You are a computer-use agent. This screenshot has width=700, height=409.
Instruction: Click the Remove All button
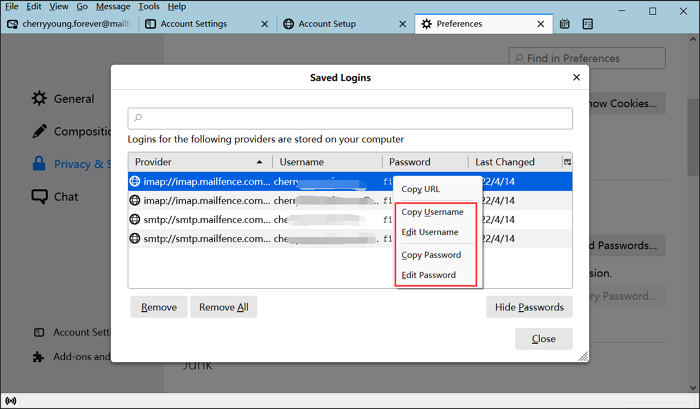click(x=223, y=307)
